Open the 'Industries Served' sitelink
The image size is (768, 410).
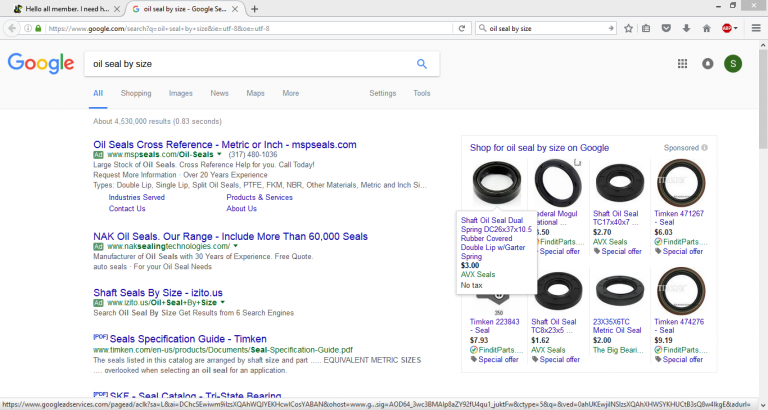137,197
